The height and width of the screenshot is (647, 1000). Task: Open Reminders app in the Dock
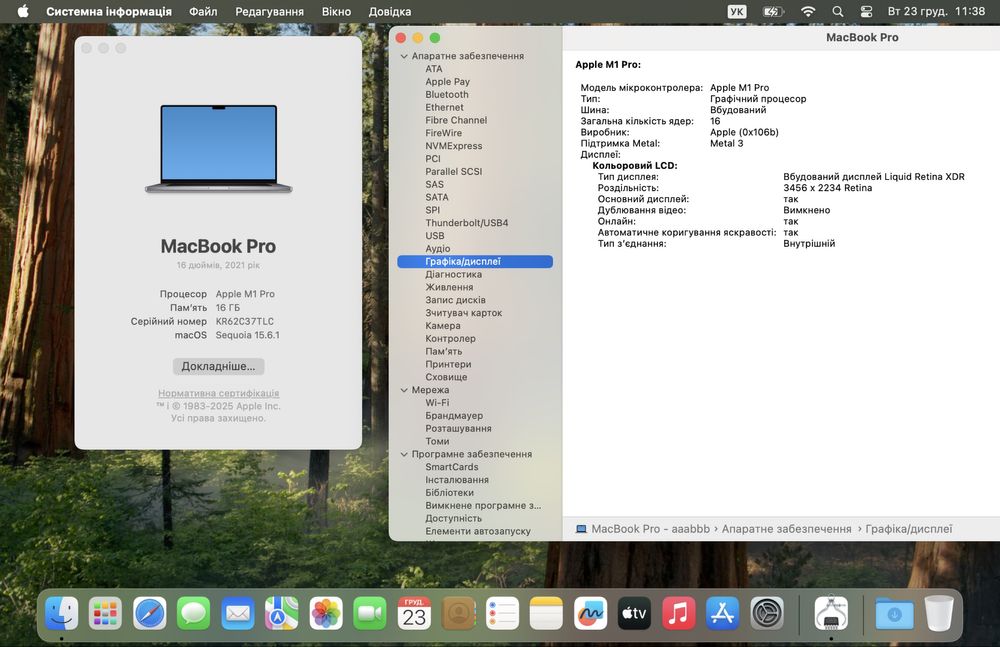[x=503, y=614]
